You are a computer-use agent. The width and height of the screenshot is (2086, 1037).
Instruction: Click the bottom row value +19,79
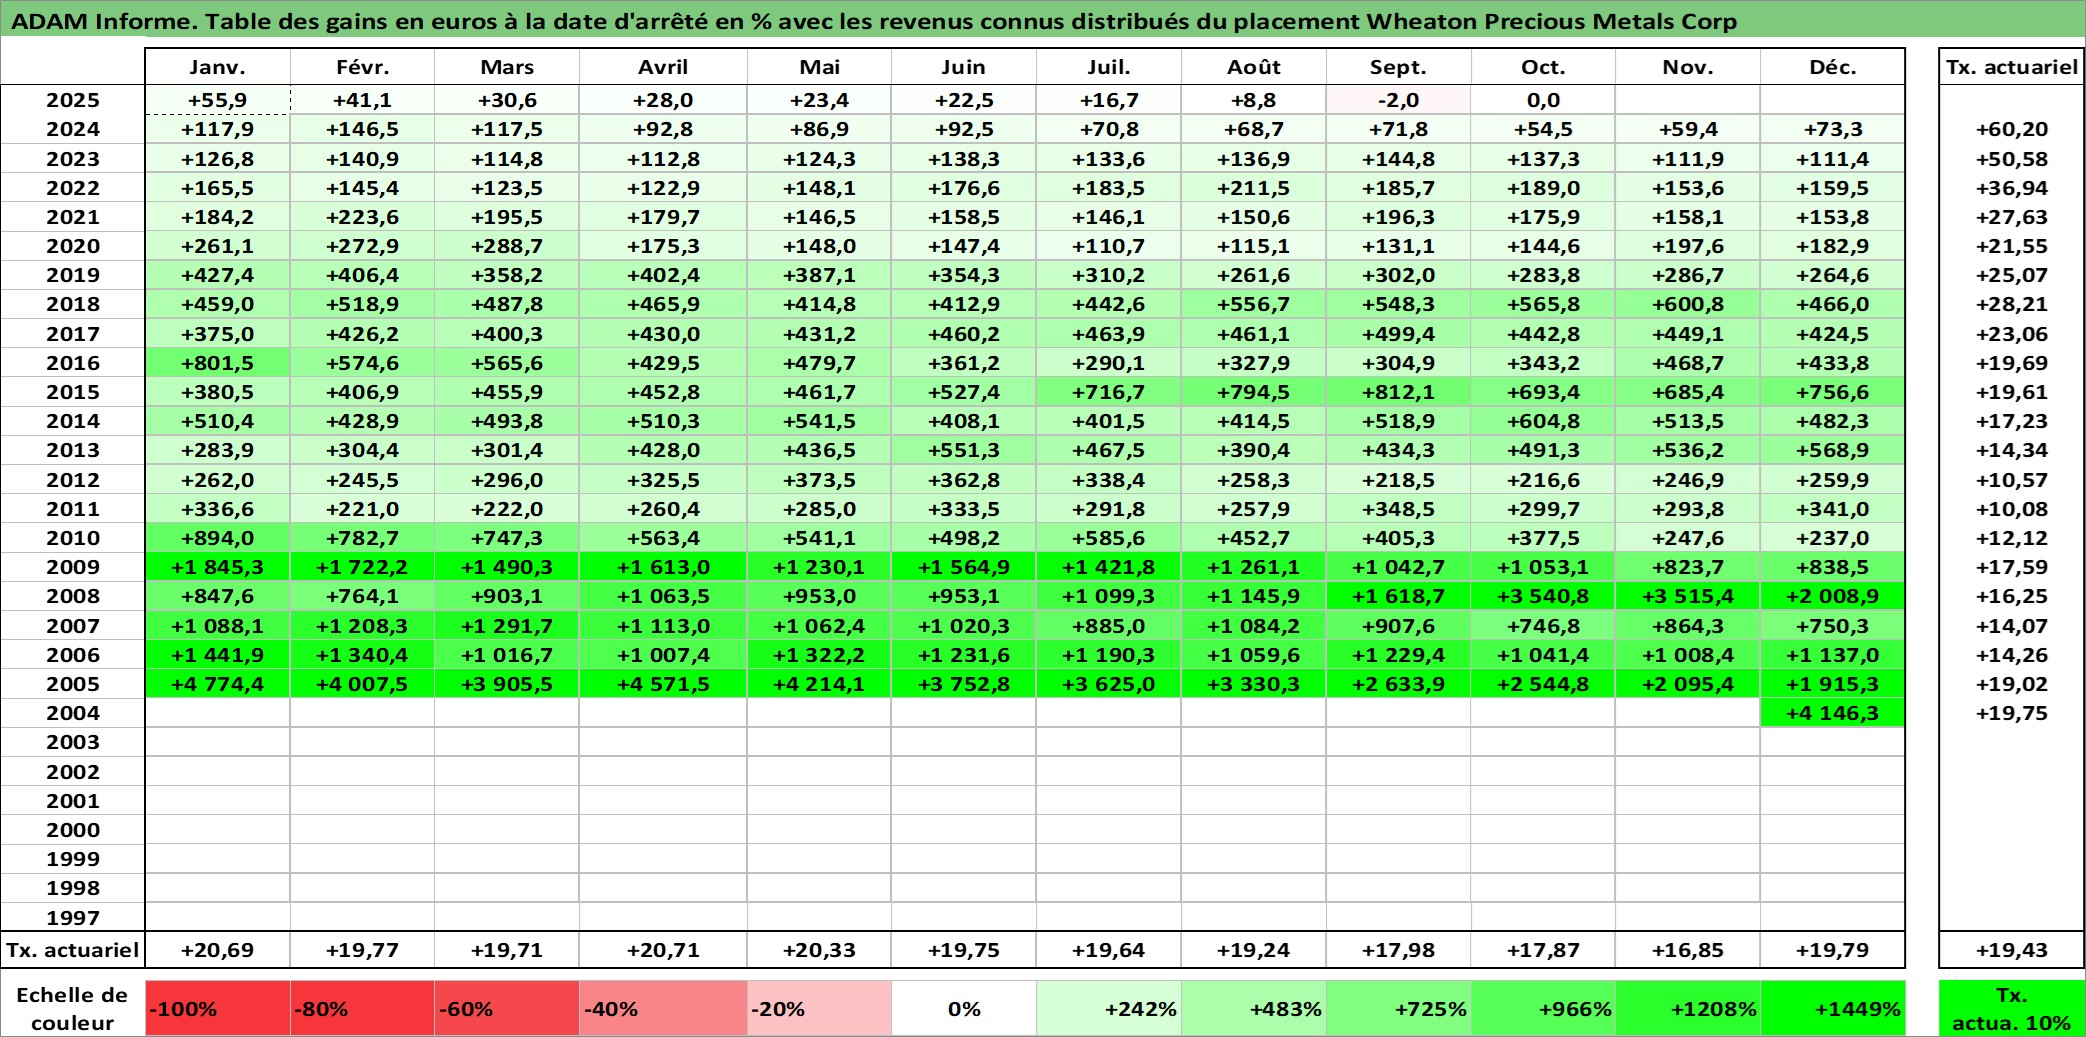(x=1832, y=950)
